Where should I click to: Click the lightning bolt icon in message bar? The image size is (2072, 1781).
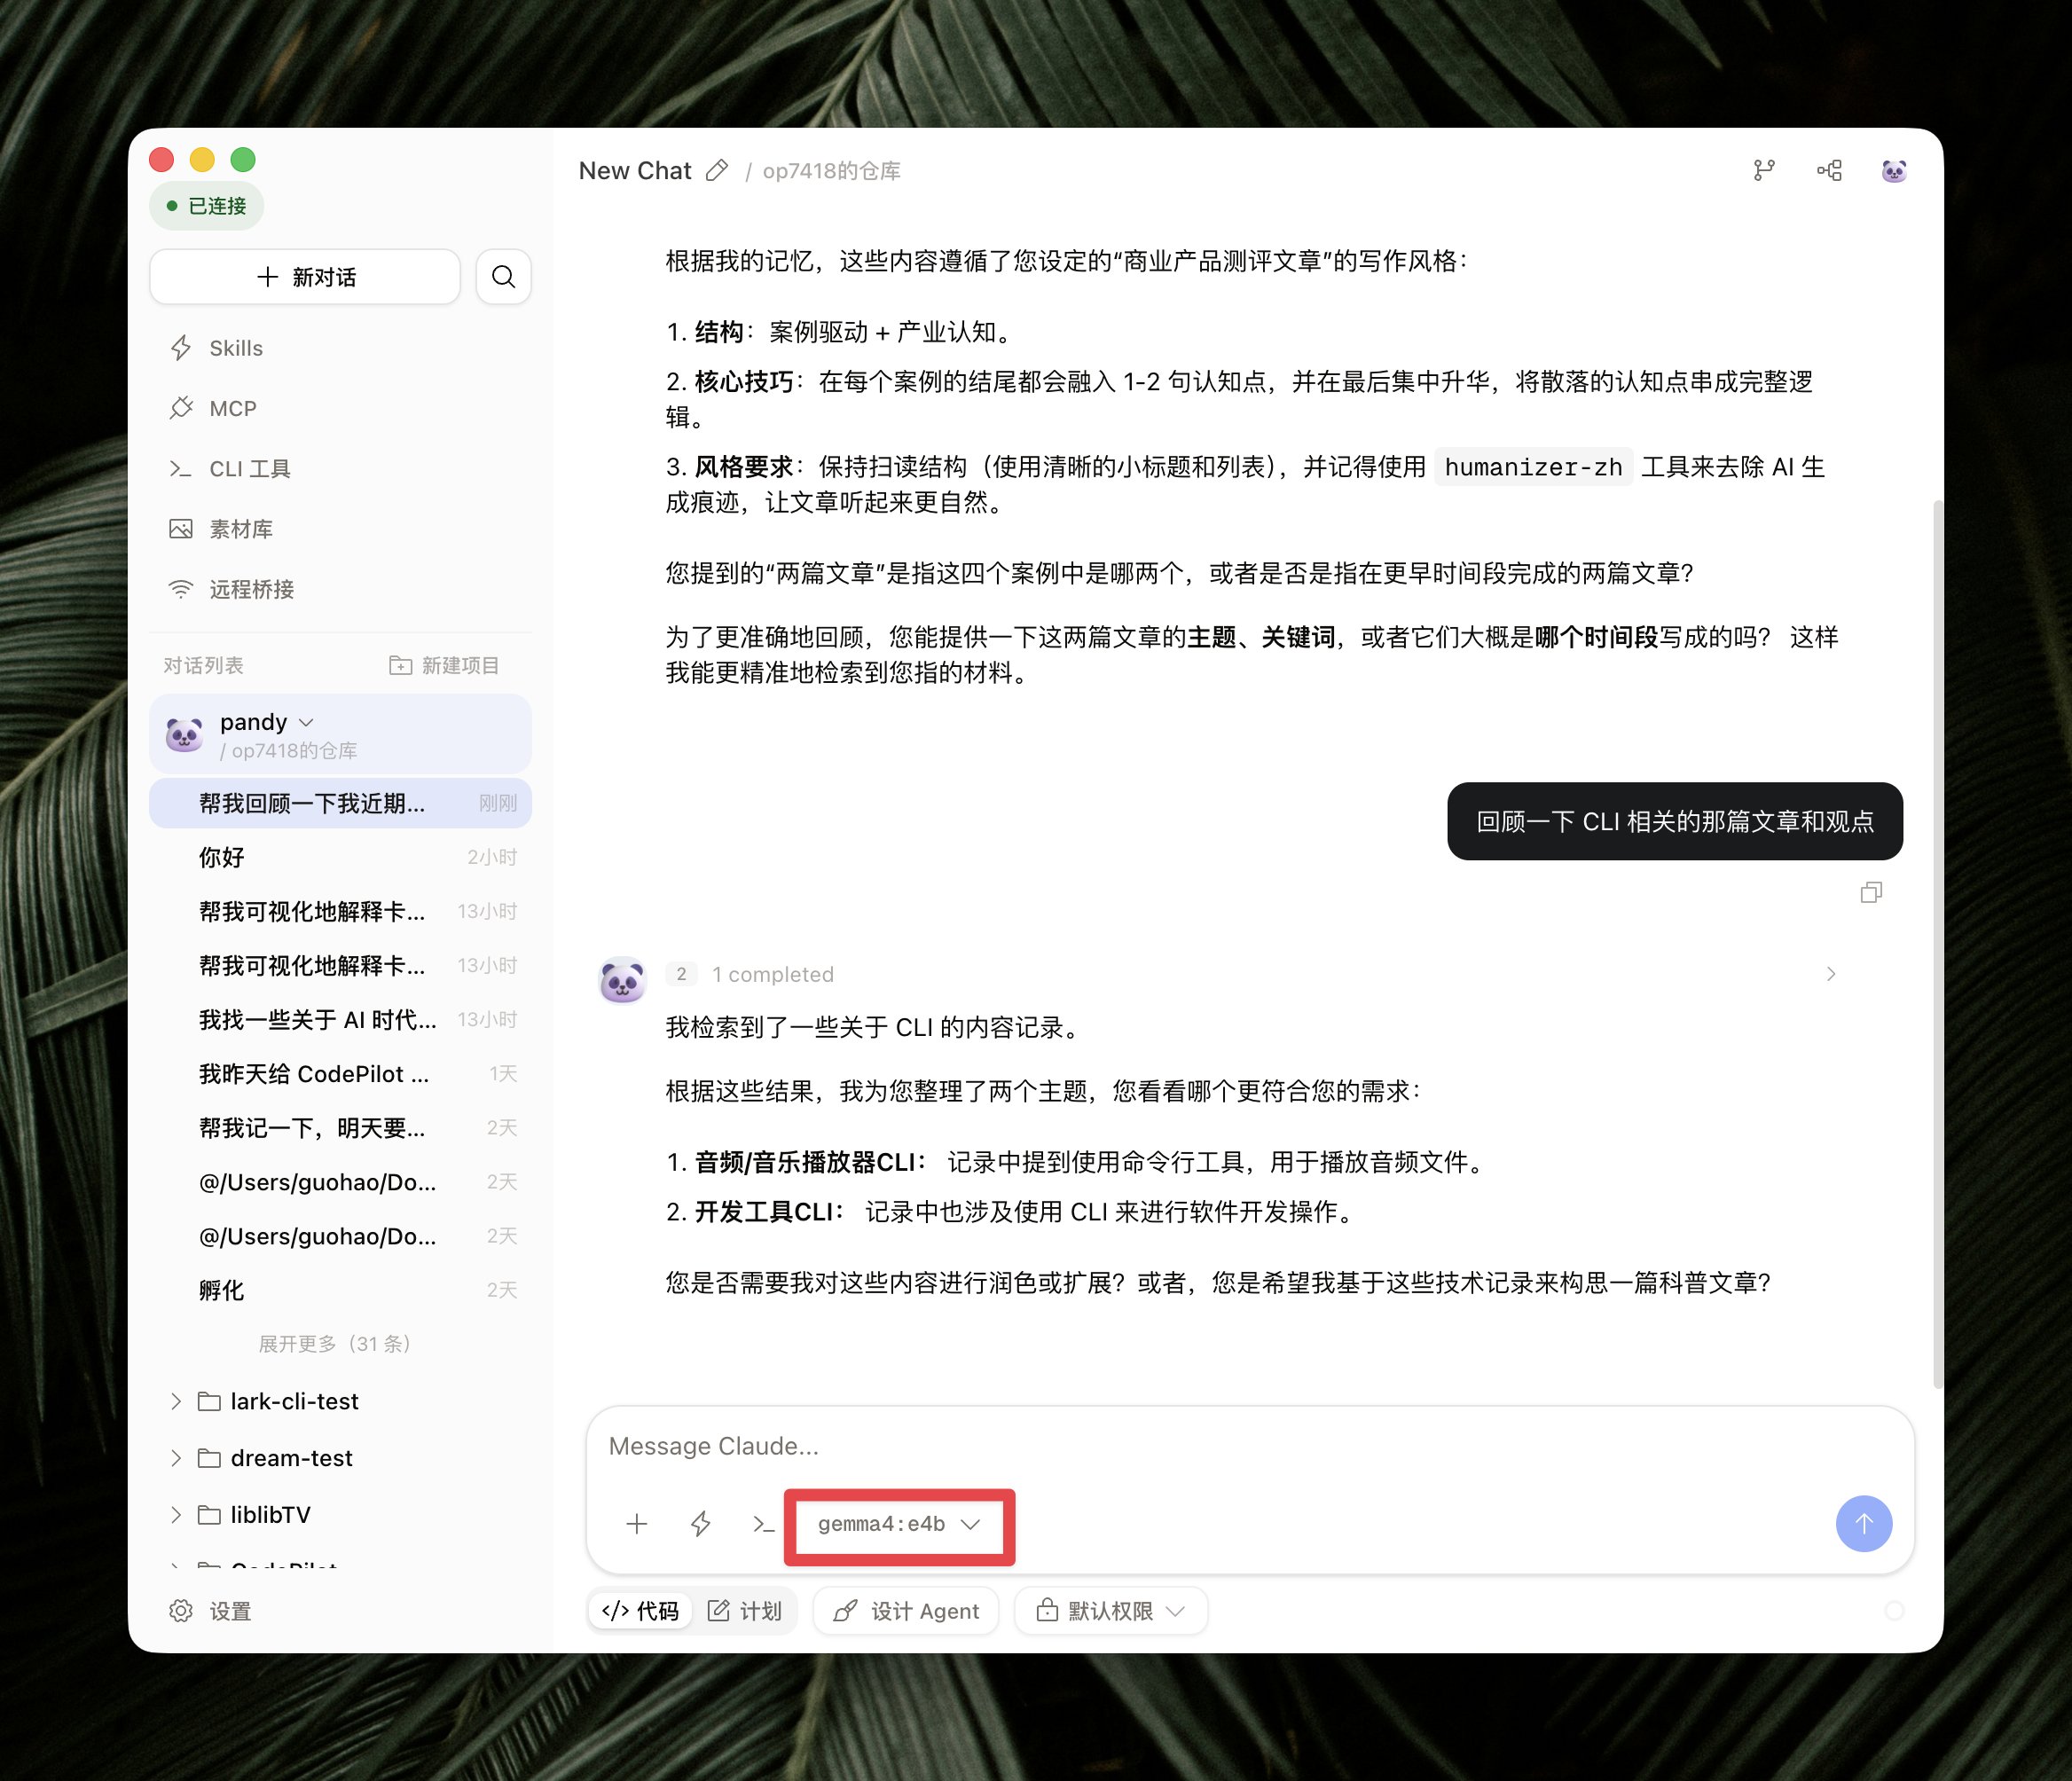coord(700,1524)
